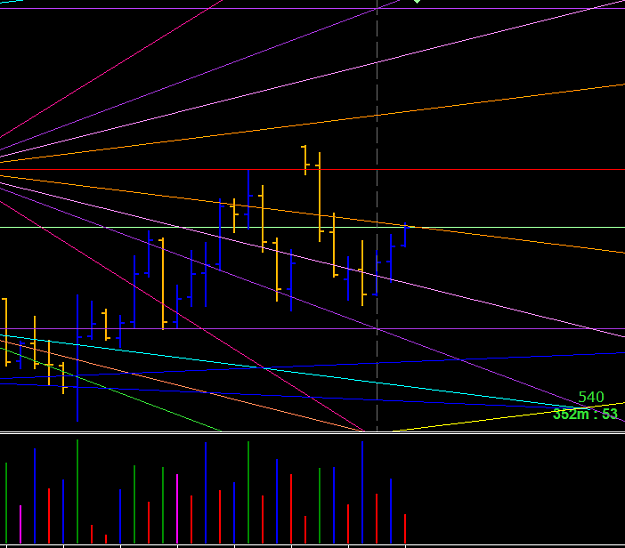
Task: Click the "352m : 53" countdown text
Action: click(585, 414)
